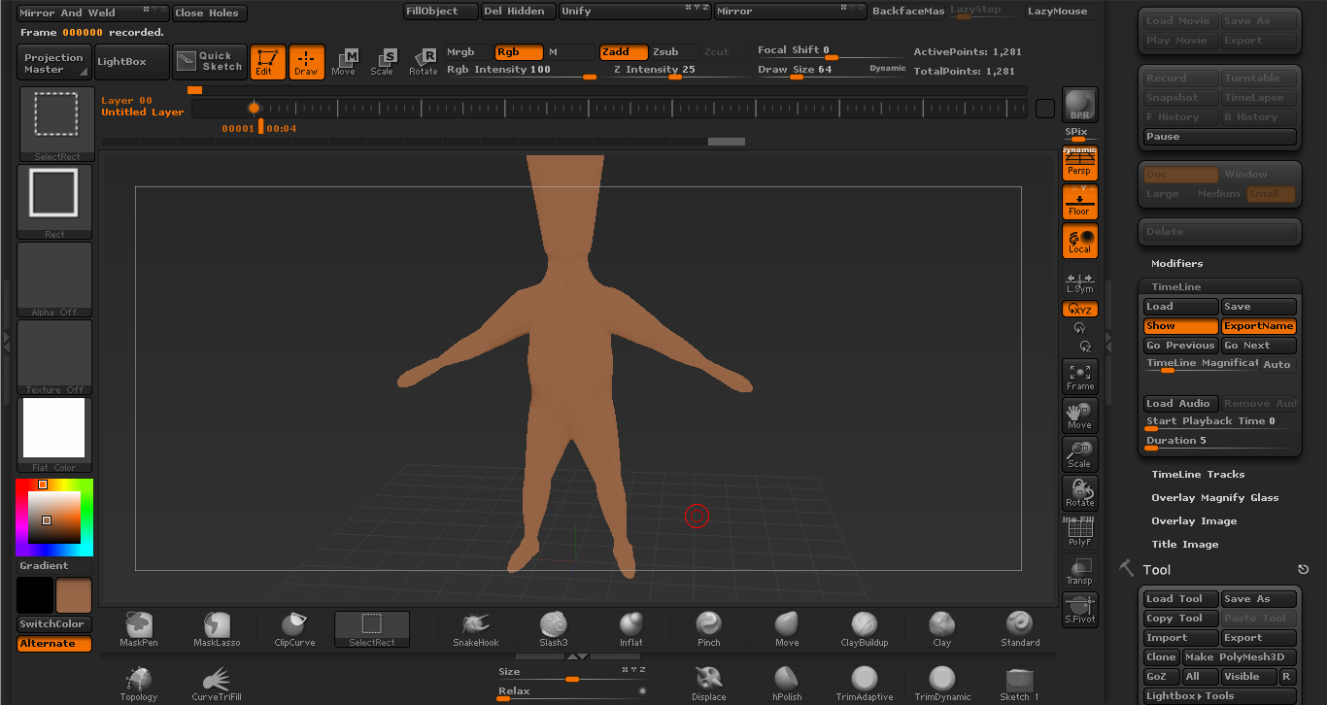This screenshot has width=1327, height=705.
Task: Select the SnakeHook brush
Action: pos(476,629)
